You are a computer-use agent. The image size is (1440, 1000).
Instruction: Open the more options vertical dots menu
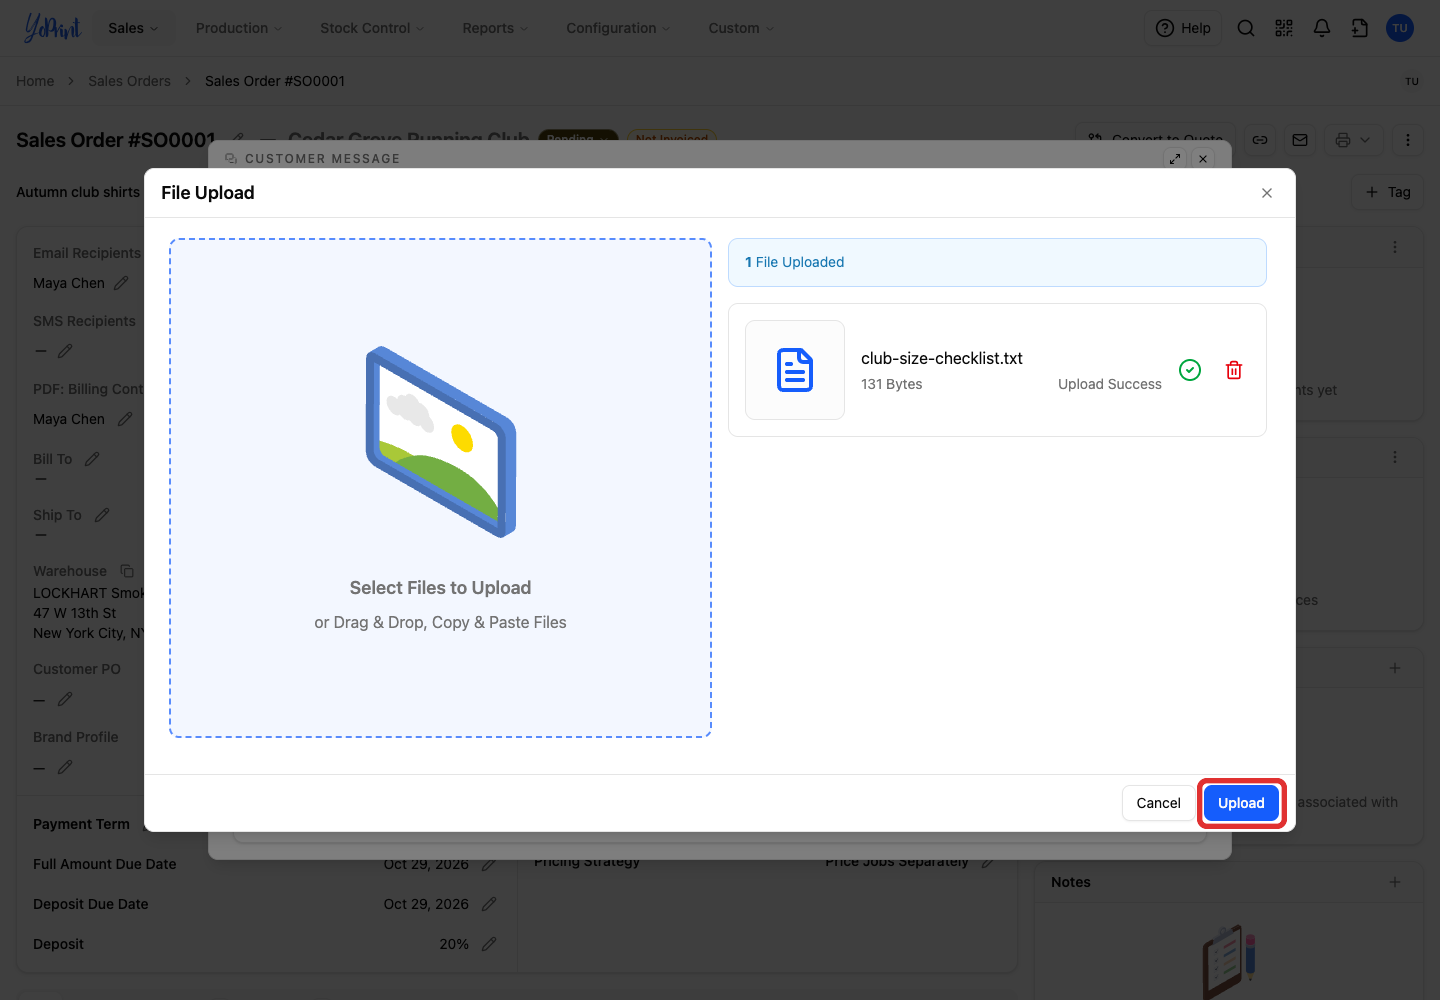(1408, 140)
